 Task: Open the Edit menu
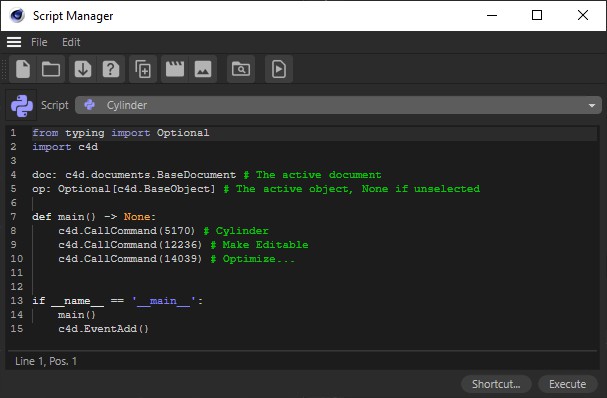tap(71, 42)
